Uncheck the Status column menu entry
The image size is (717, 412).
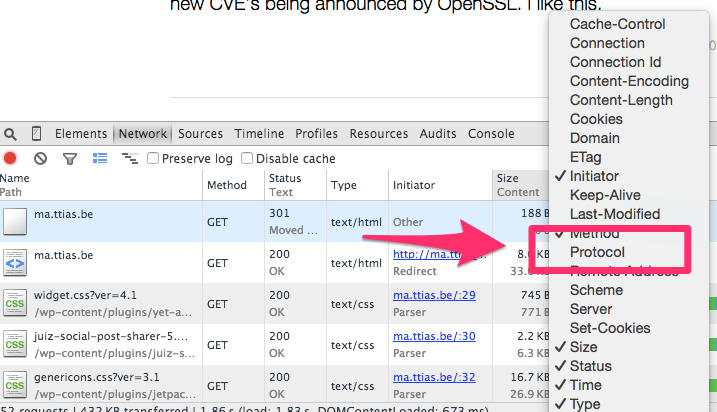click(x=590, y=366)
